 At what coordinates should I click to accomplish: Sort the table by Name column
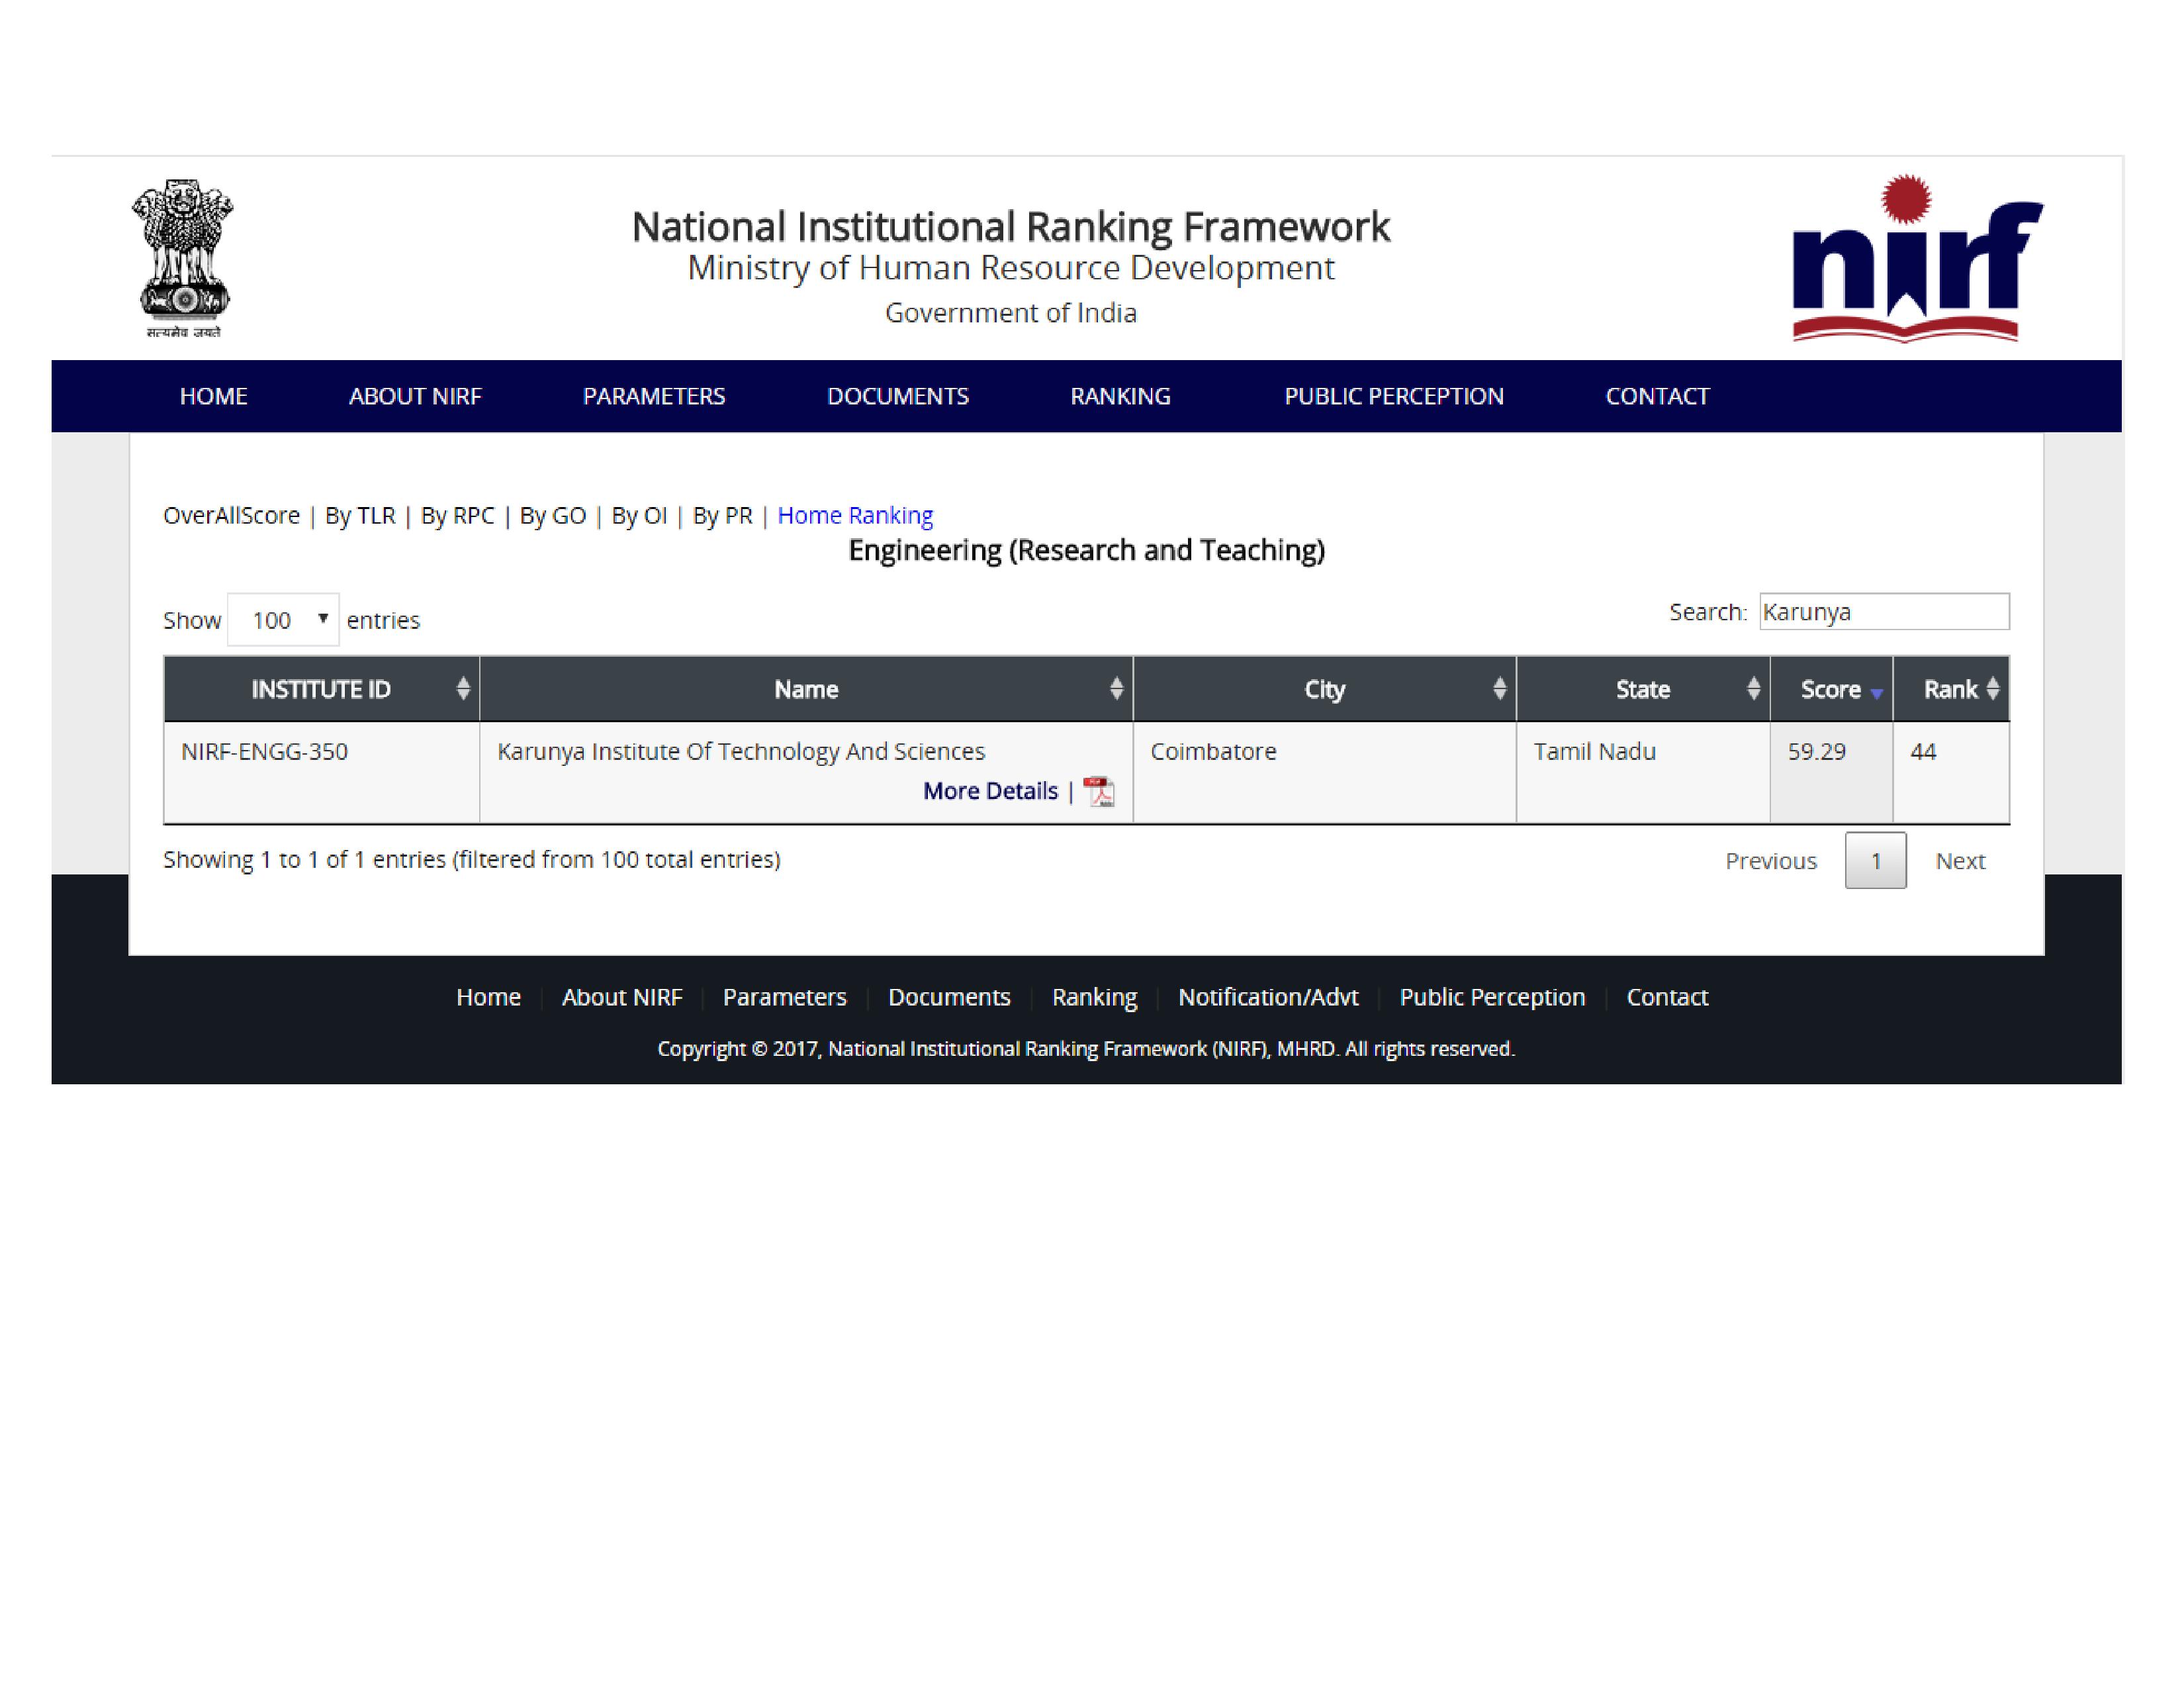pyautogui.click(x=806, y=689)
